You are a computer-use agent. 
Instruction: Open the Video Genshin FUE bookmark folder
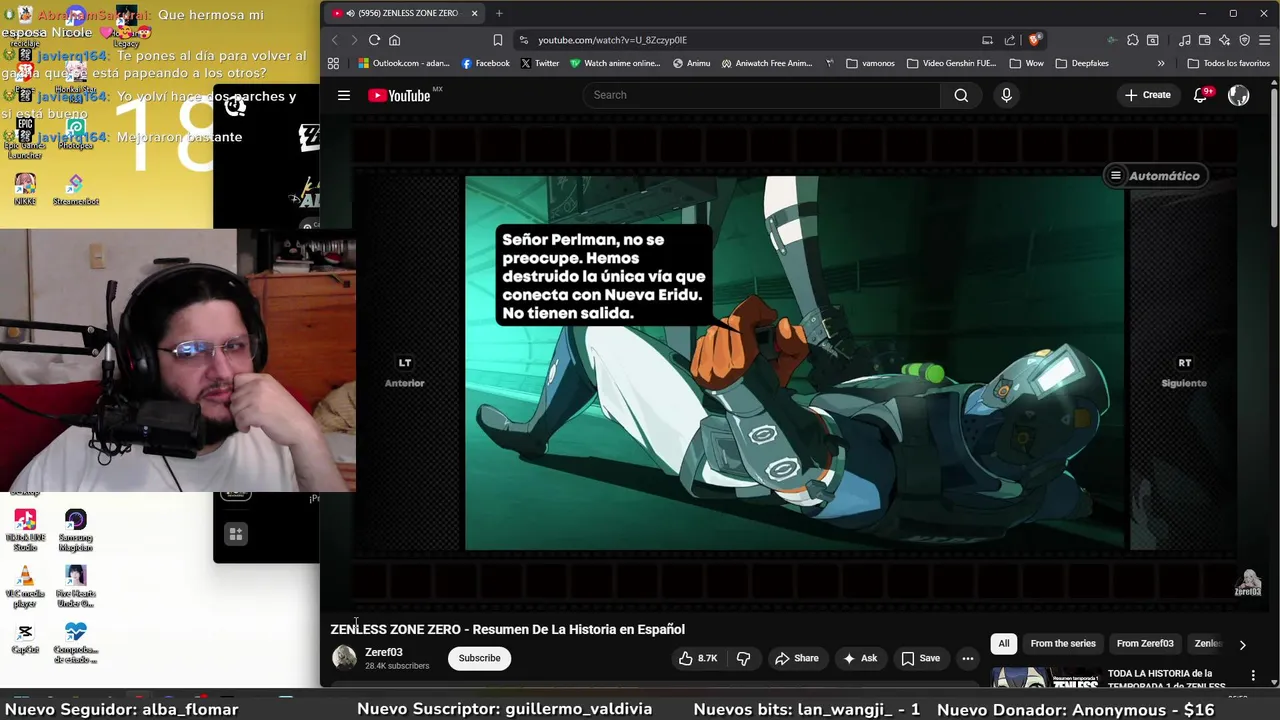952,63
